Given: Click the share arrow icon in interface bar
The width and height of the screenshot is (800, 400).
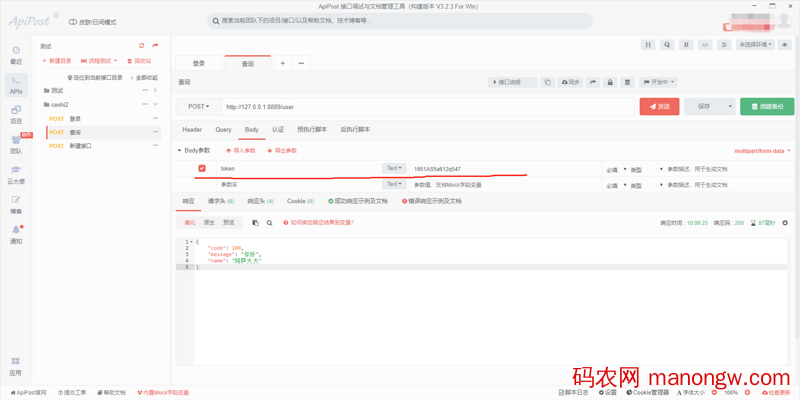Looking at the screenshot, I should point(593,82).
